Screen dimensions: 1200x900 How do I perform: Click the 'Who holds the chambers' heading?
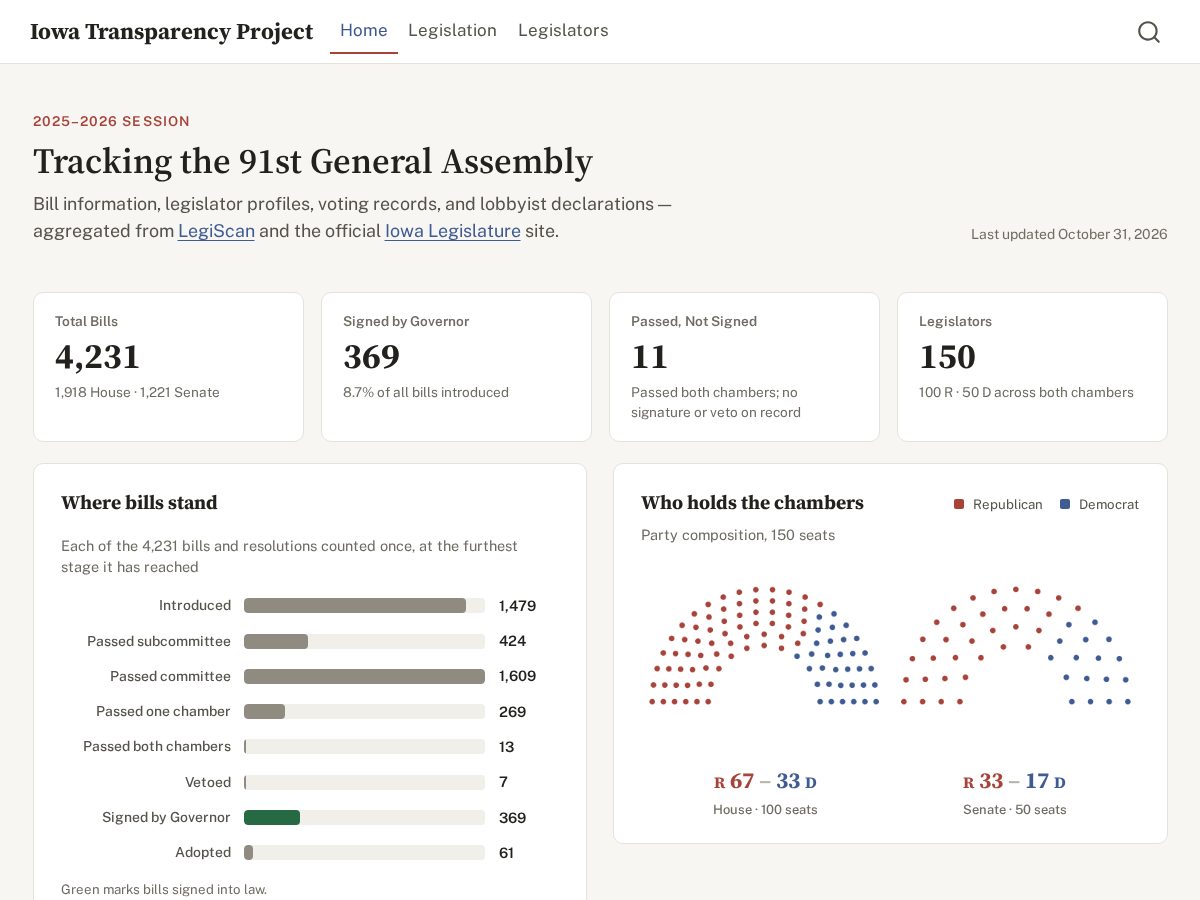coord(752,503)
